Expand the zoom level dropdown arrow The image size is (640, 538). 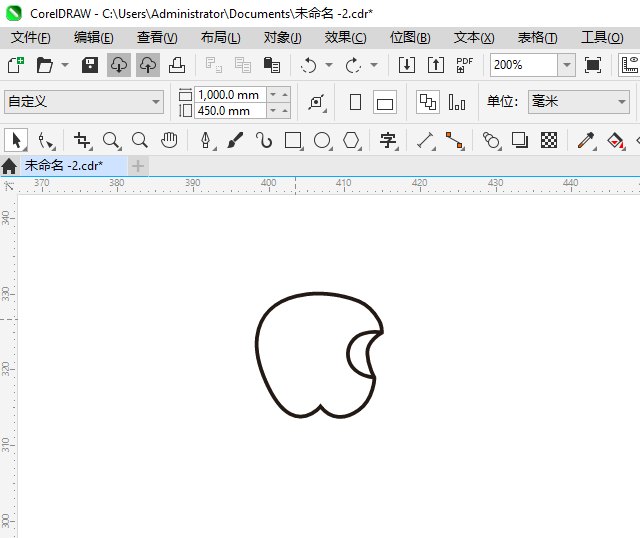click(x=567, y=65)
